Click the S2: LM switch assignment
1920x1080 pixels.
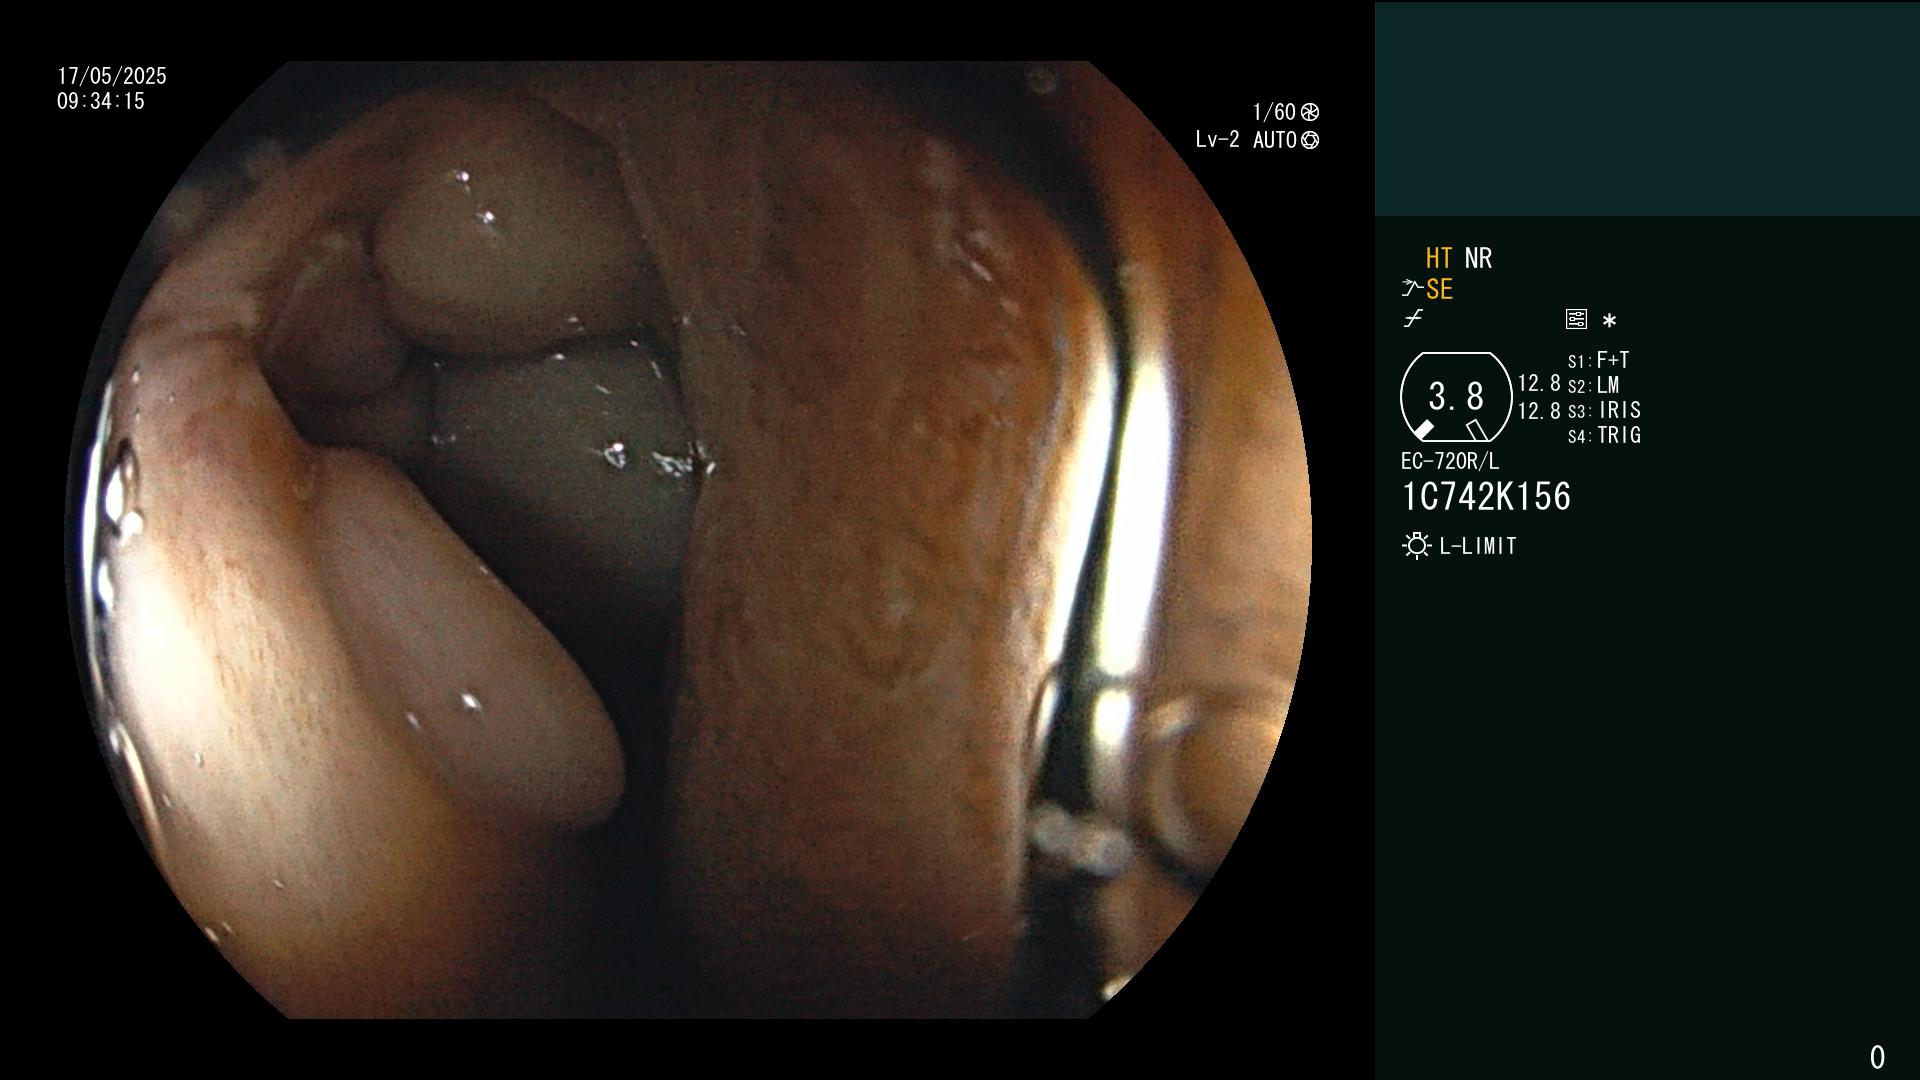[x=1594, y=385]
